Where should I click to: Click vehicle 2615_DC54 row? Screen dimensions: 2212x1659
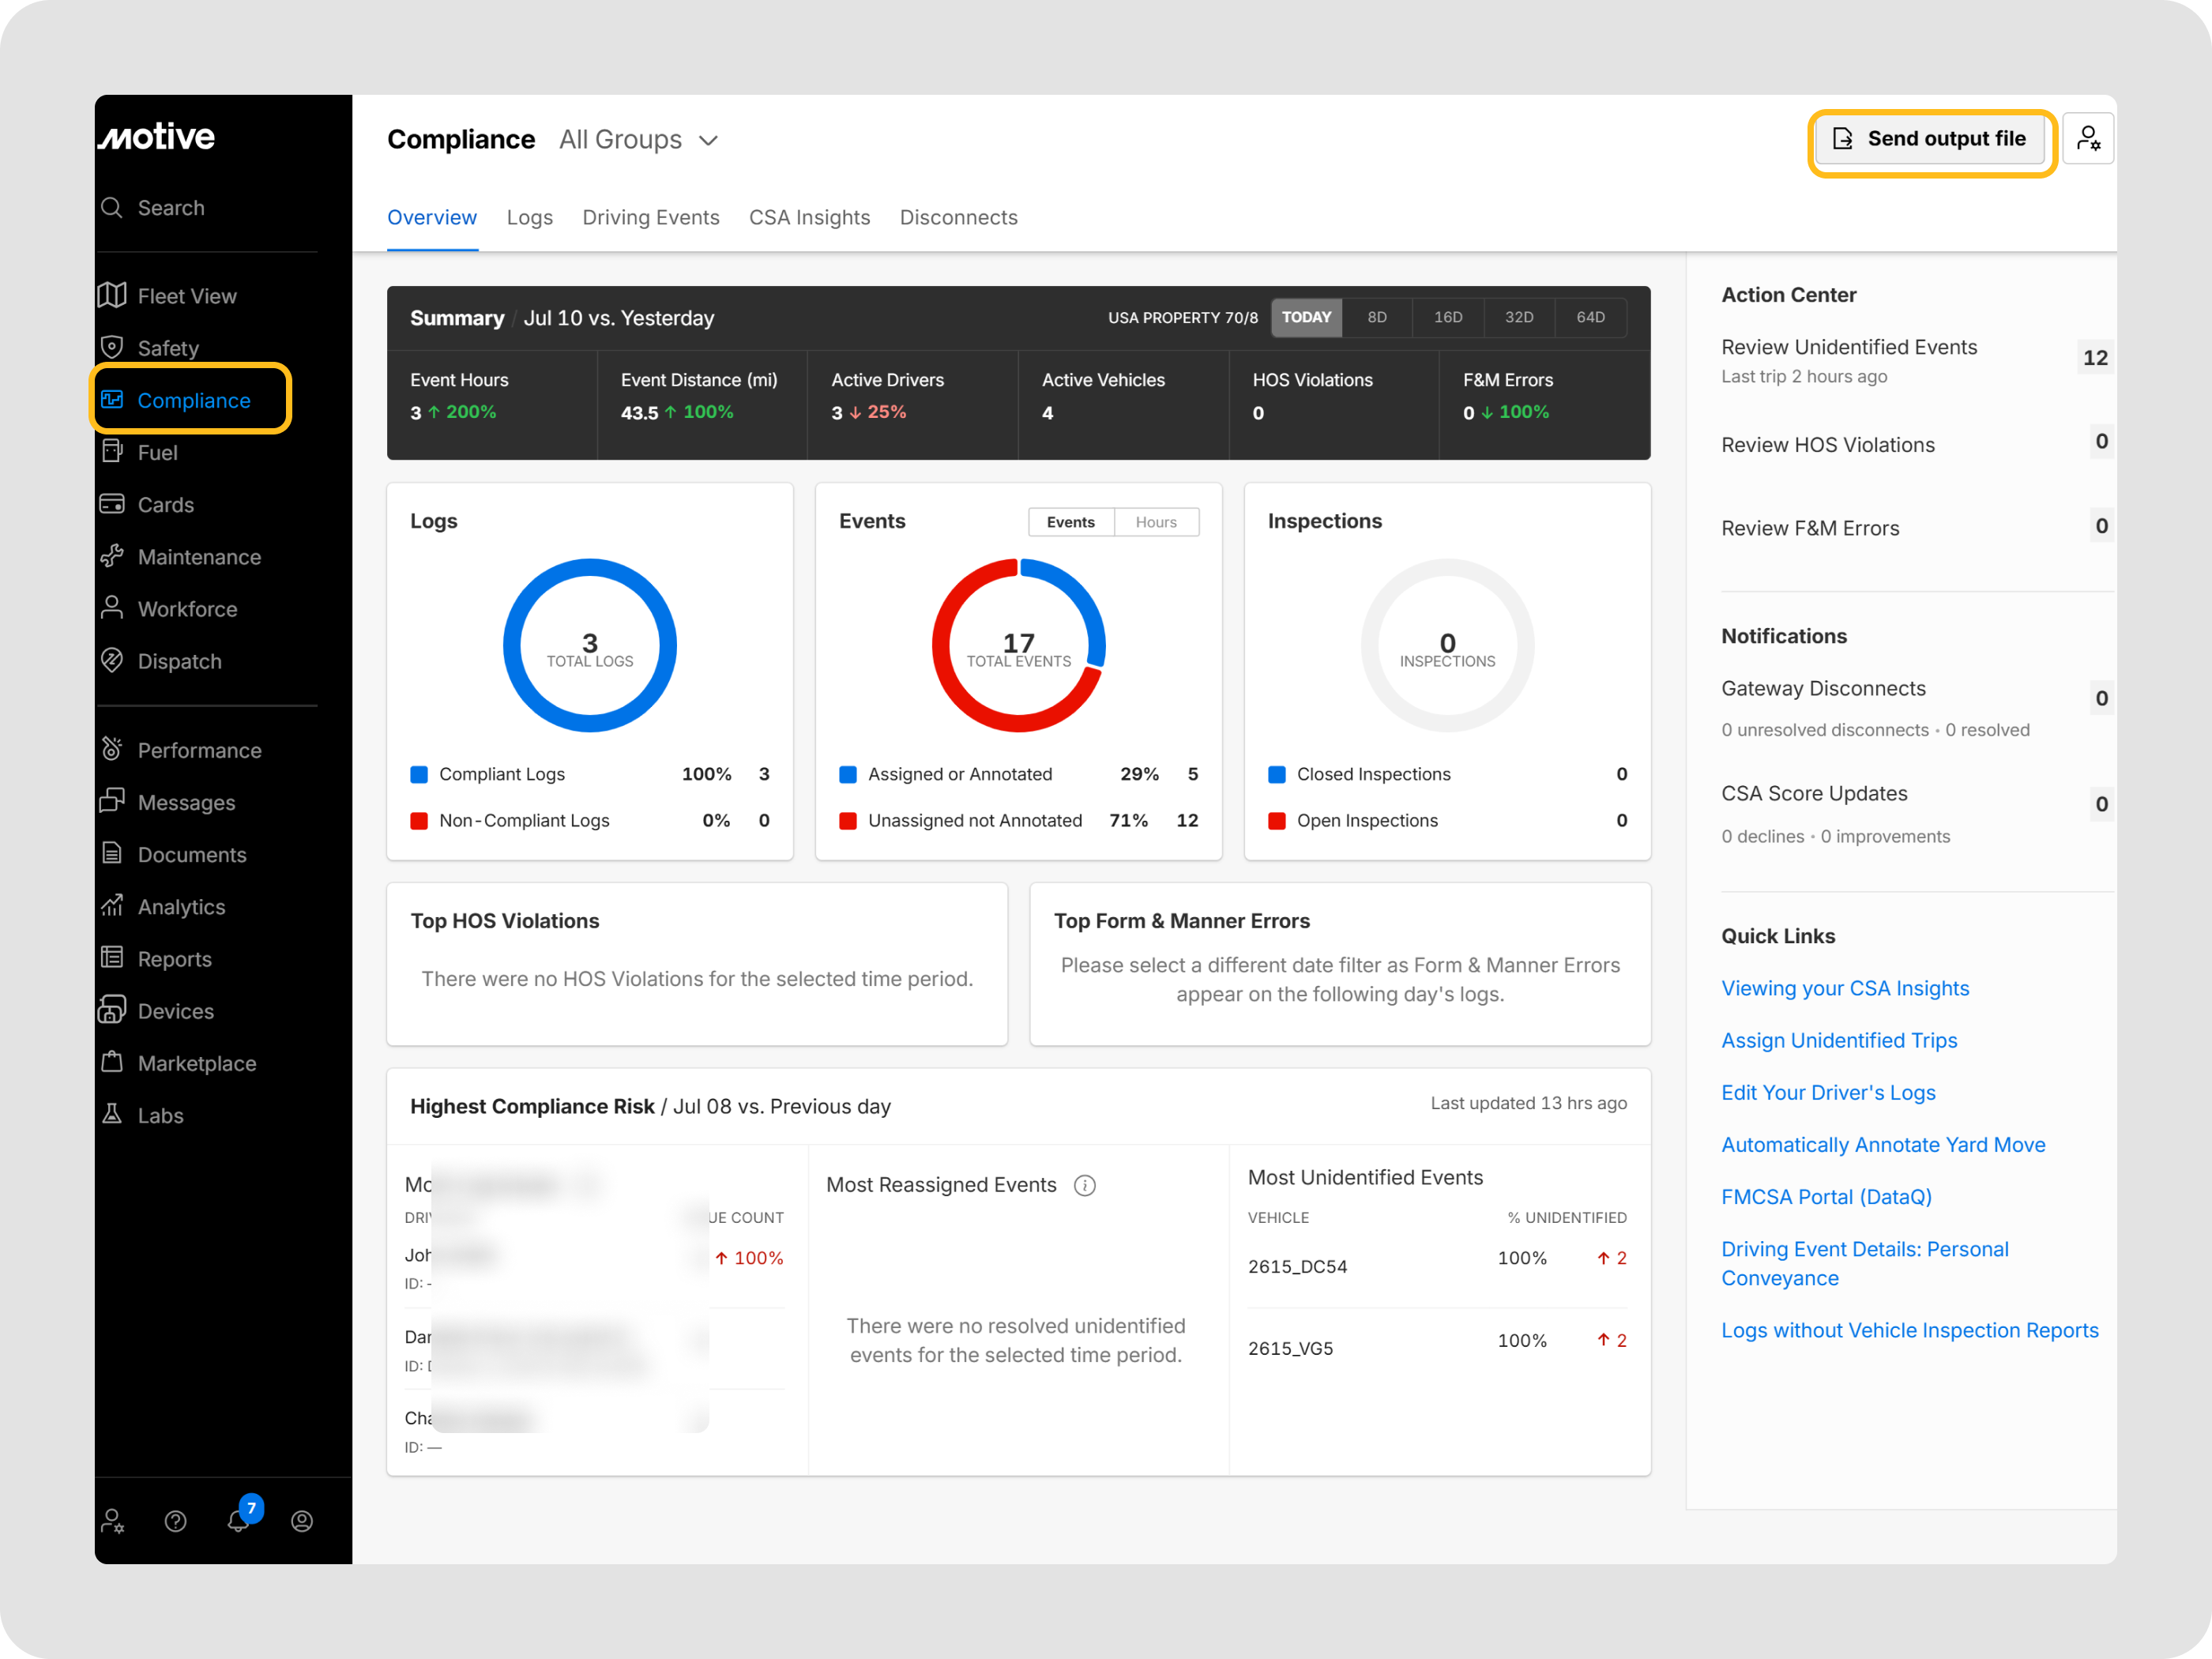click(x=1437, y=1263)
